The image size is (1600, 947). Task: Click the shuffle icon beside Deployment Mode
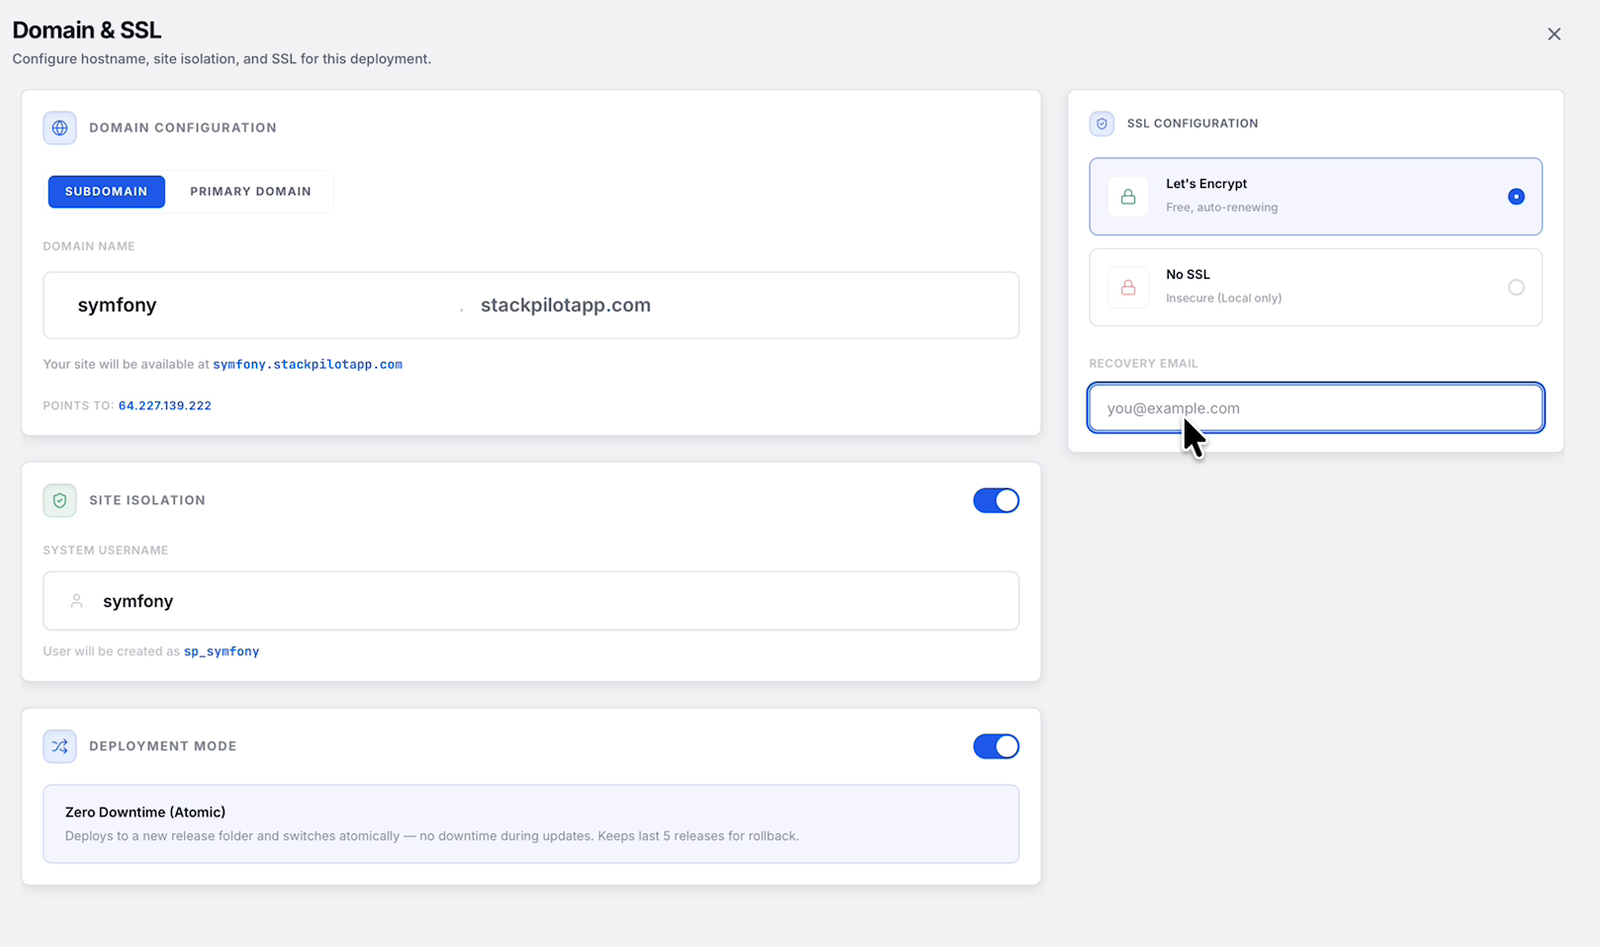pos(60,746)
